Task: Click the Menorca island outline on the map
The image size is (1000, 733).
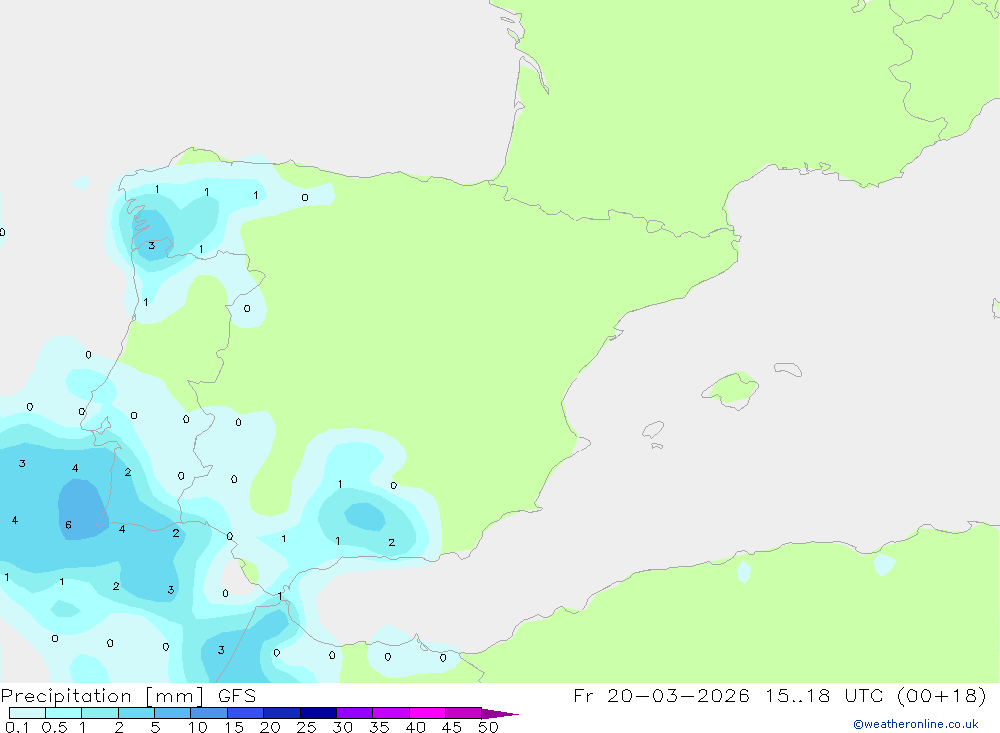Action: [788, 369]
